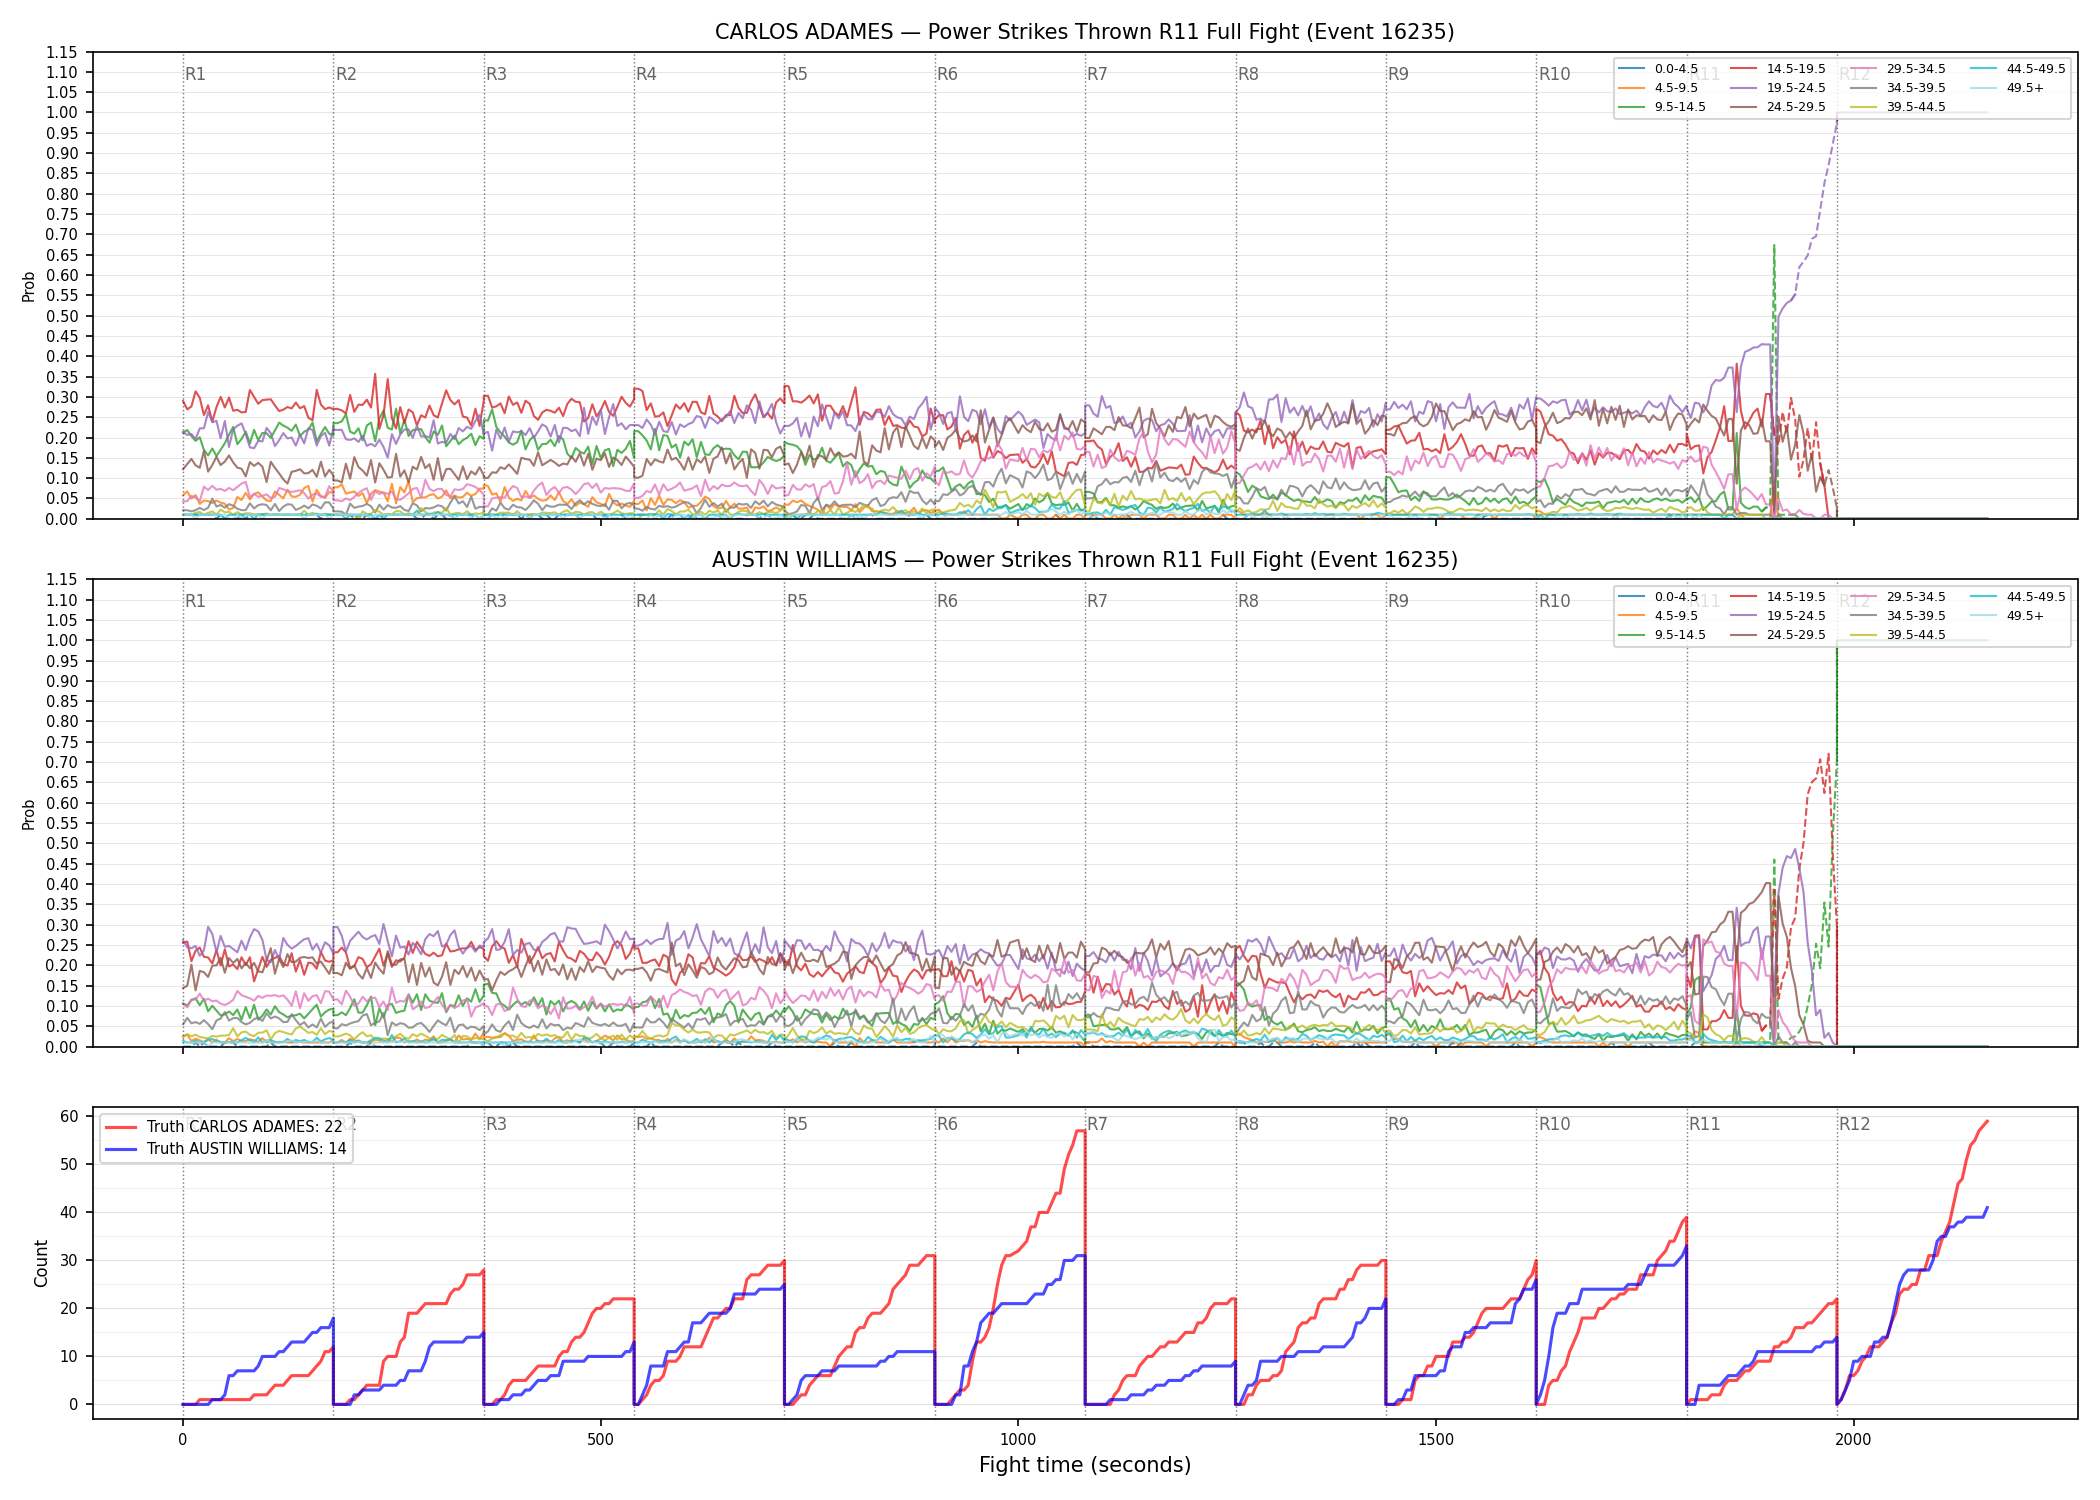2100x1500 pixels.
Task: Select legend entry 29.5-34.5 in the Austin Williams chart
Action: click(x=1899, y=597)
